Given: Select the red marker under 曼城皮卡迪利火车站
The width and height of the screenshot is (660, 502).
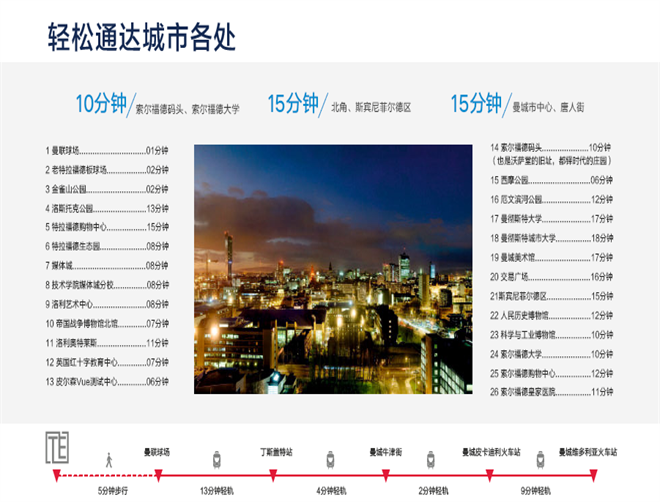Looking at the screenshot, I should 490,475.
